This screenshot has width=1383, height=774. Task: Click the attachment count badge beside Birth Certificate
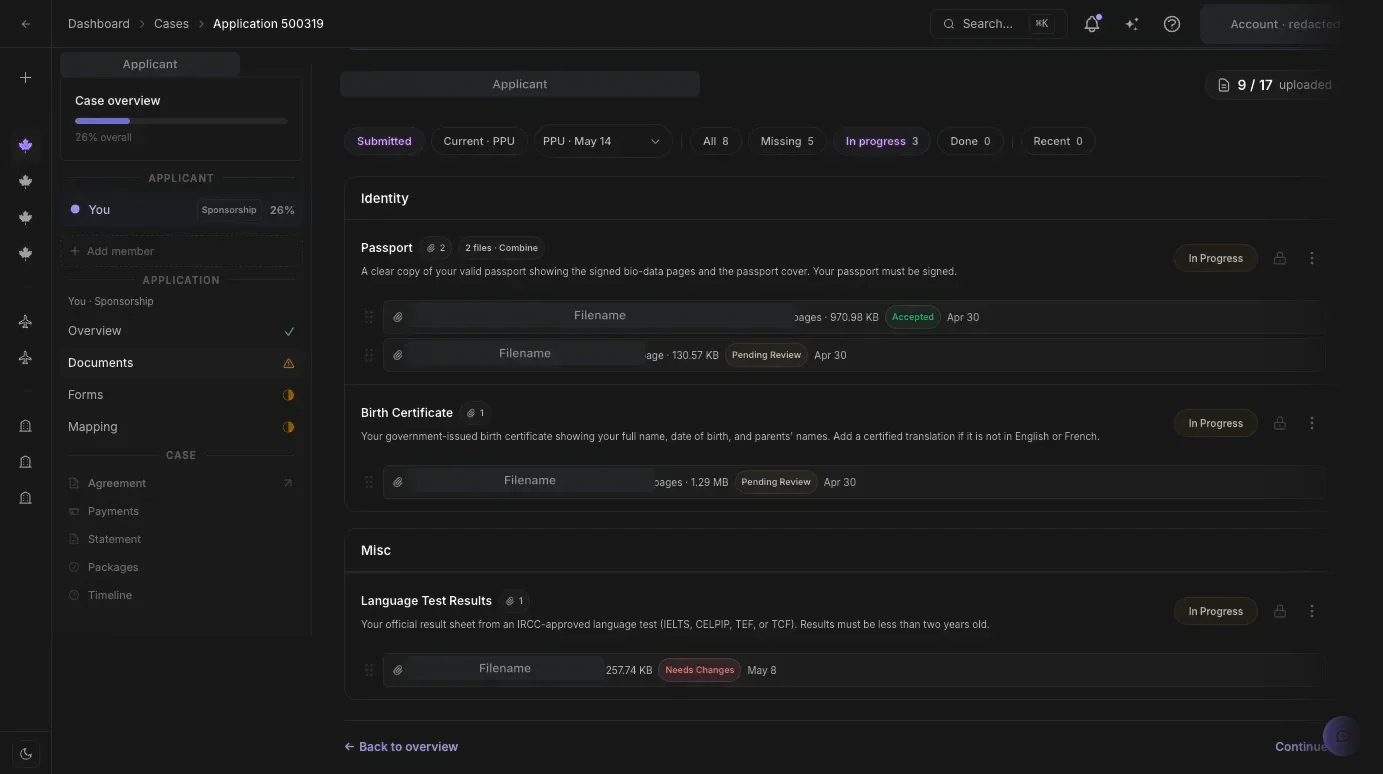pos(476,413)
